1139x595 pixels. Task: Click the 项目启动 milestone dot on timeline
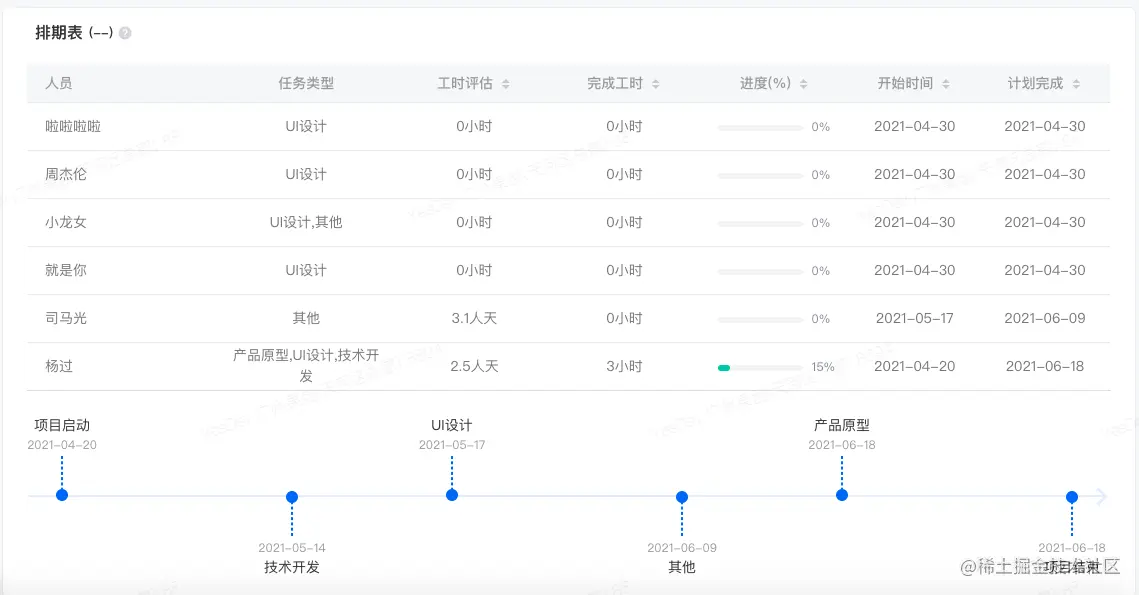click(62, 494)
